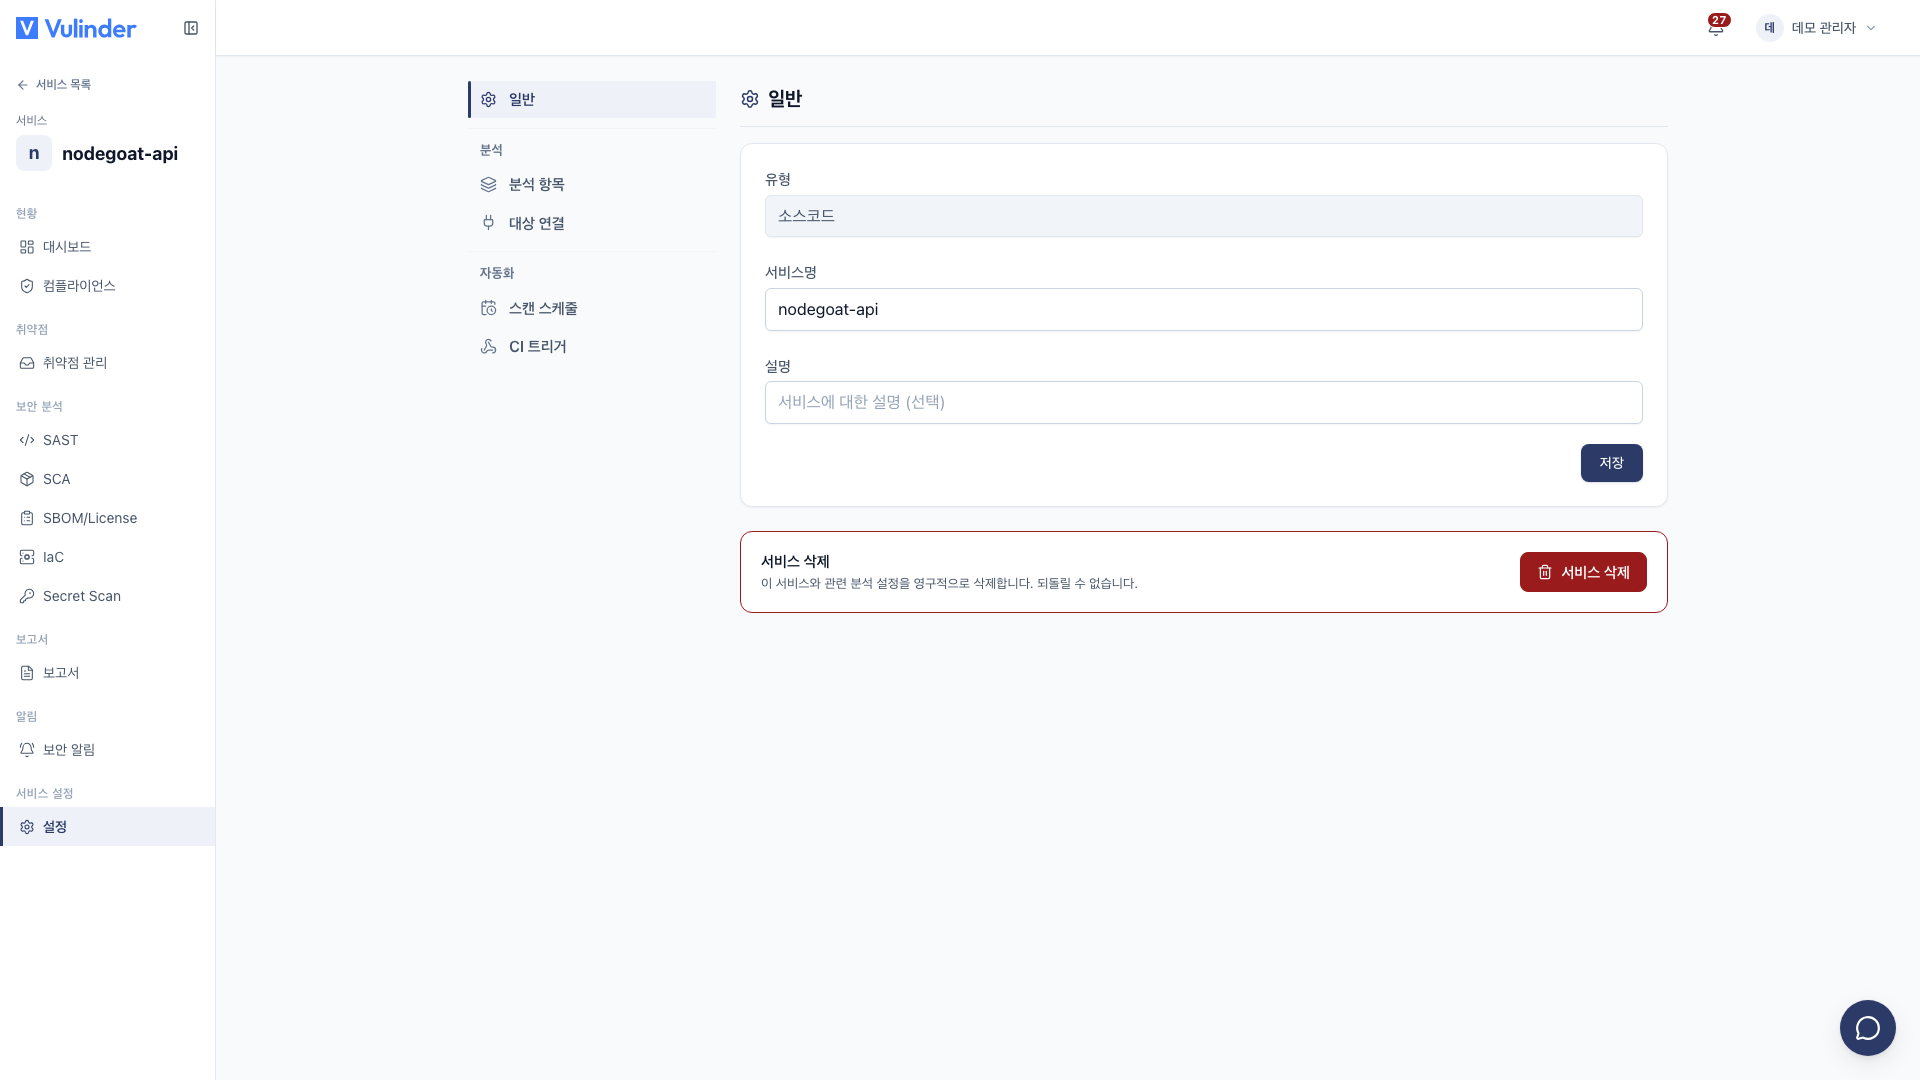Click the code brackets icon next to SAST

(x=27, y=440)
